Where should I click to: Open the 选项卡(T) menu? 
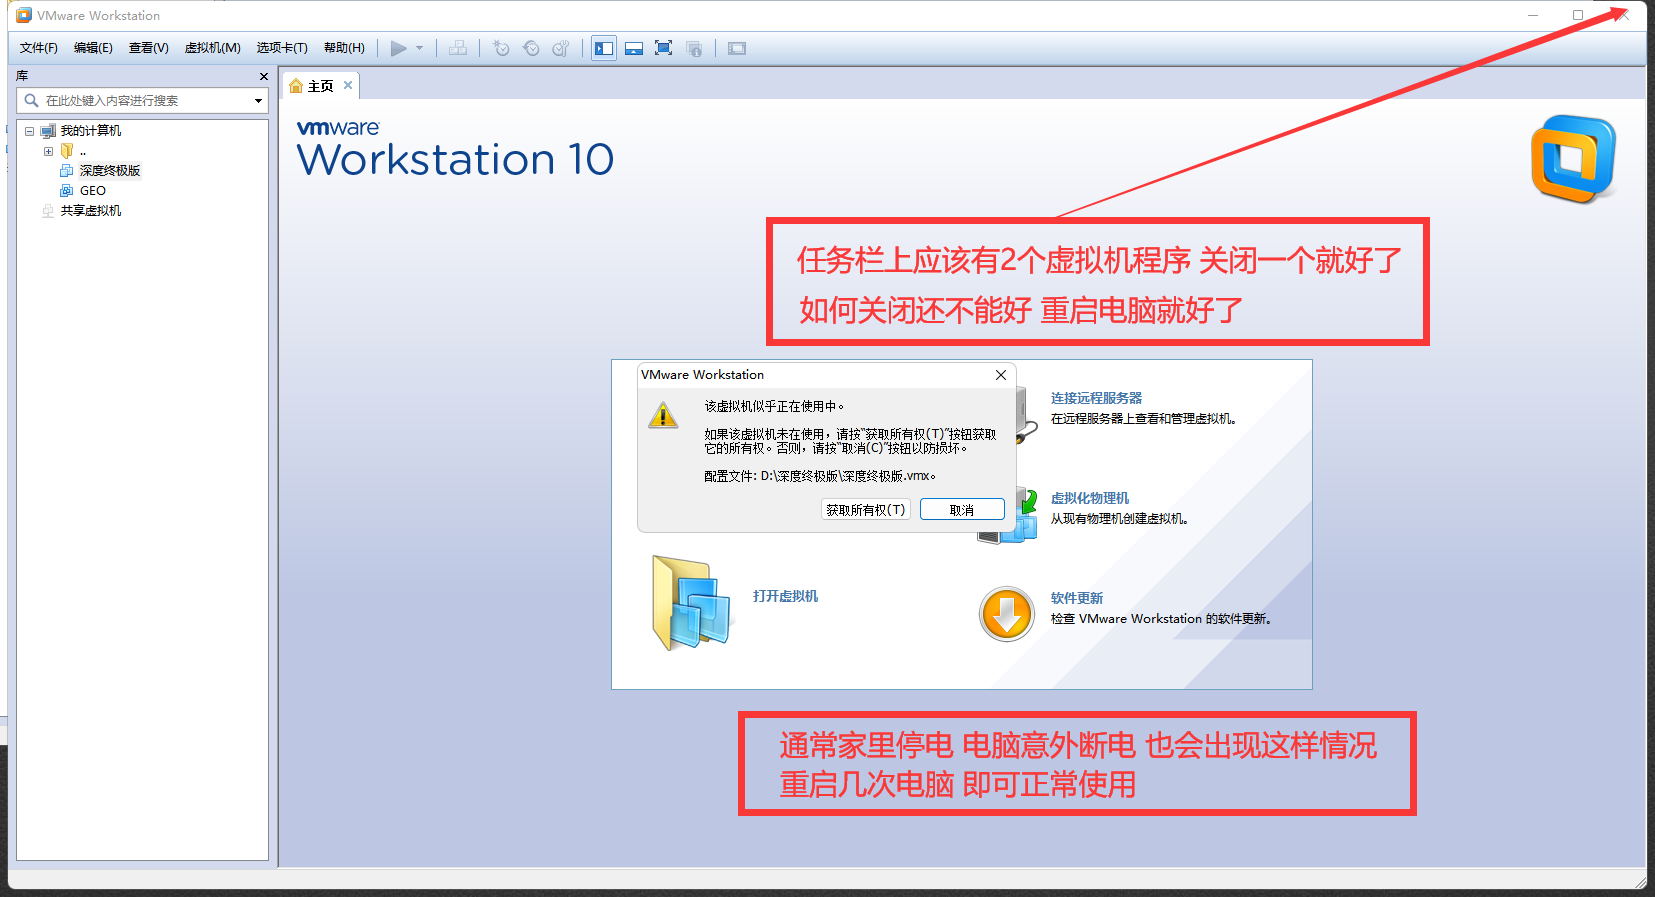click(282, 48)
